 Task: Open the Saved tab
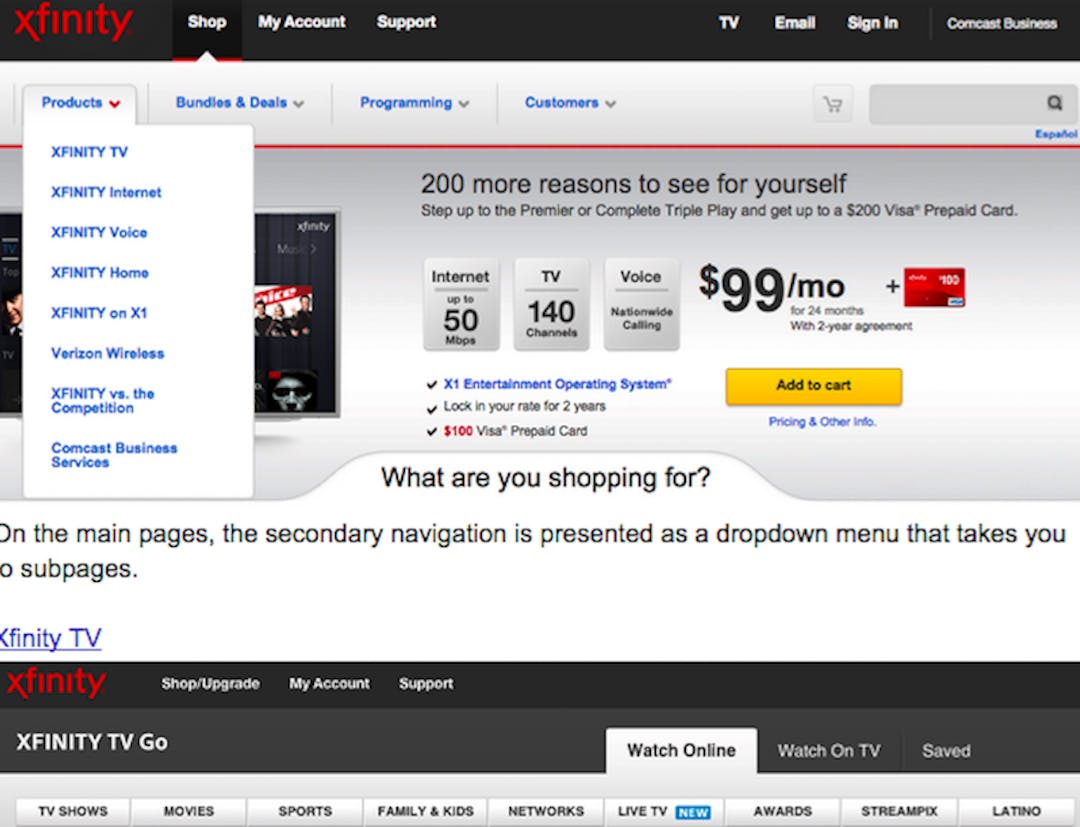(944, 750)
